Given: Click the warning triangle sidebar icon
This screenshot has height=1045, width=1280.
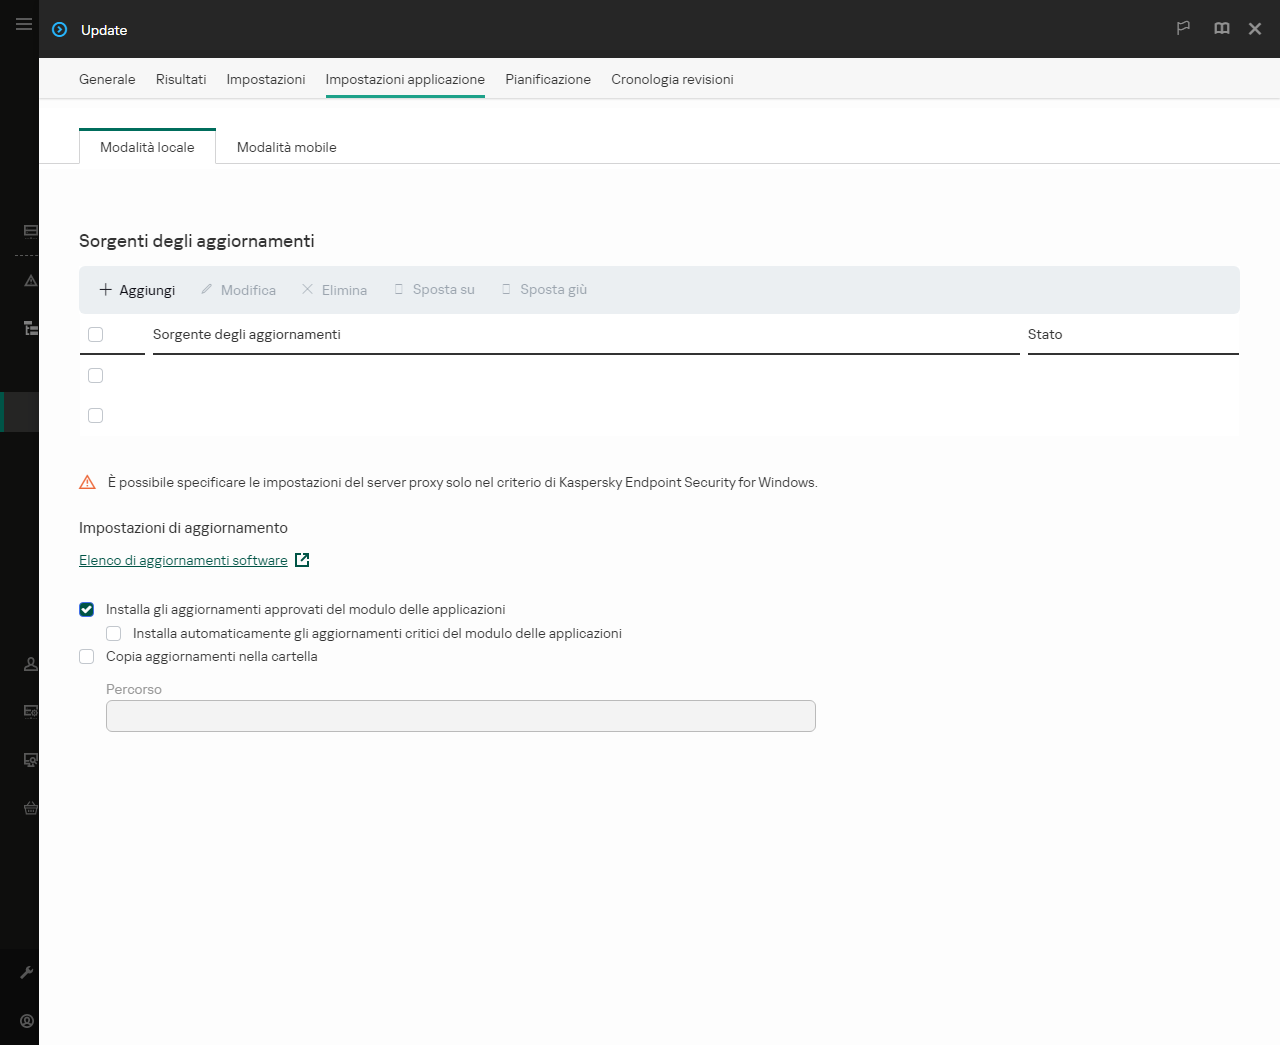Looking at the screenshot, I should pyautogui.click(x=31, y=281).
